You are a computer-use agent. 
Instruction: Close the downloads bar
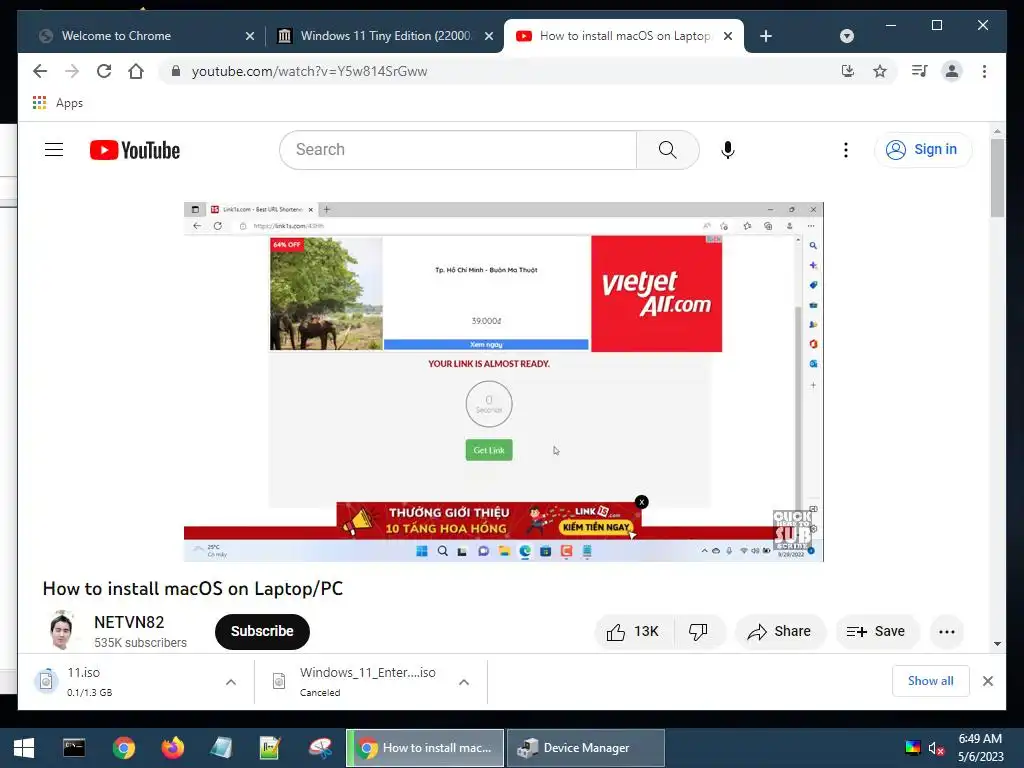click(x=987, y=681)
